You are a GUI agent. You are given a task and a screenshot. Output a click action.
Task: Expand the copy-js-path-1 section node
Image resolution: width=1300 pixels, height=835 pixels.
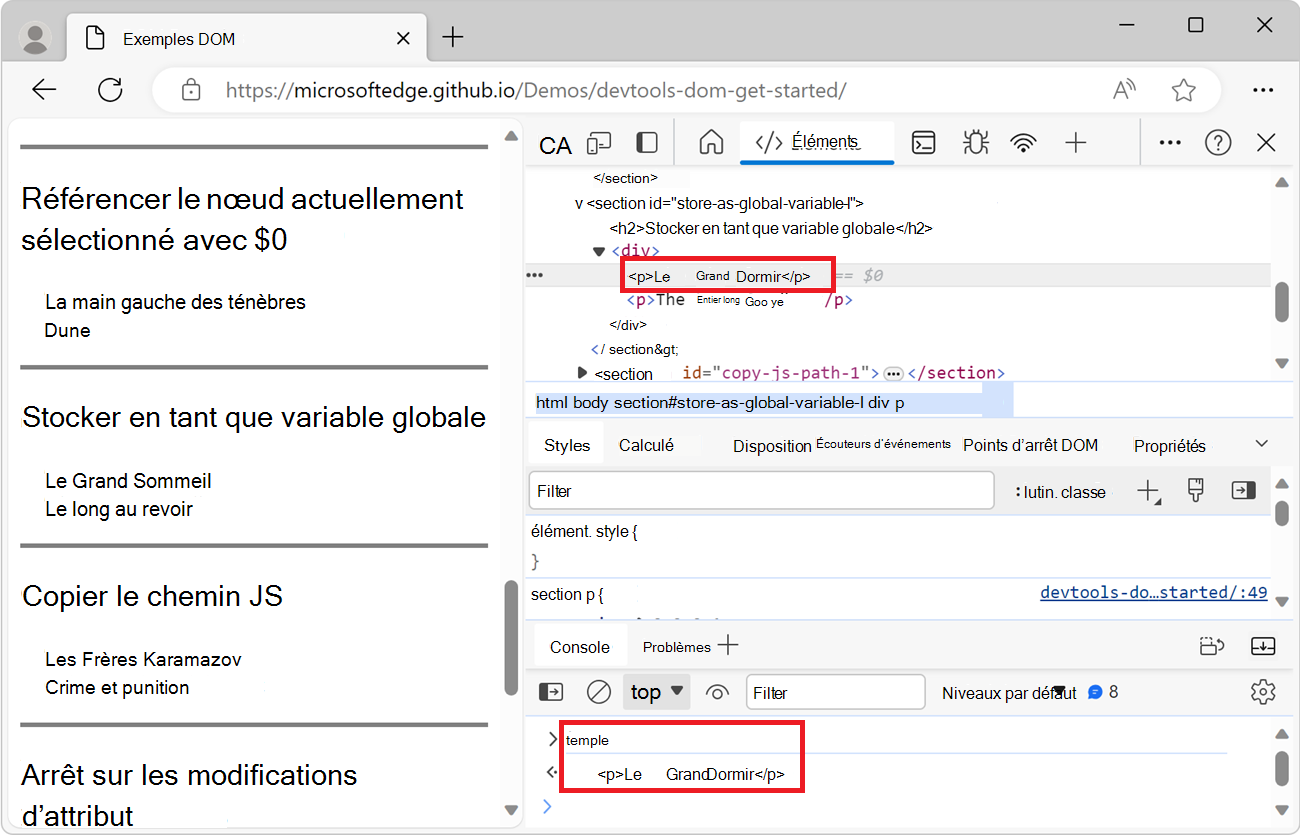pyautogui.click(x=583, y=373)
